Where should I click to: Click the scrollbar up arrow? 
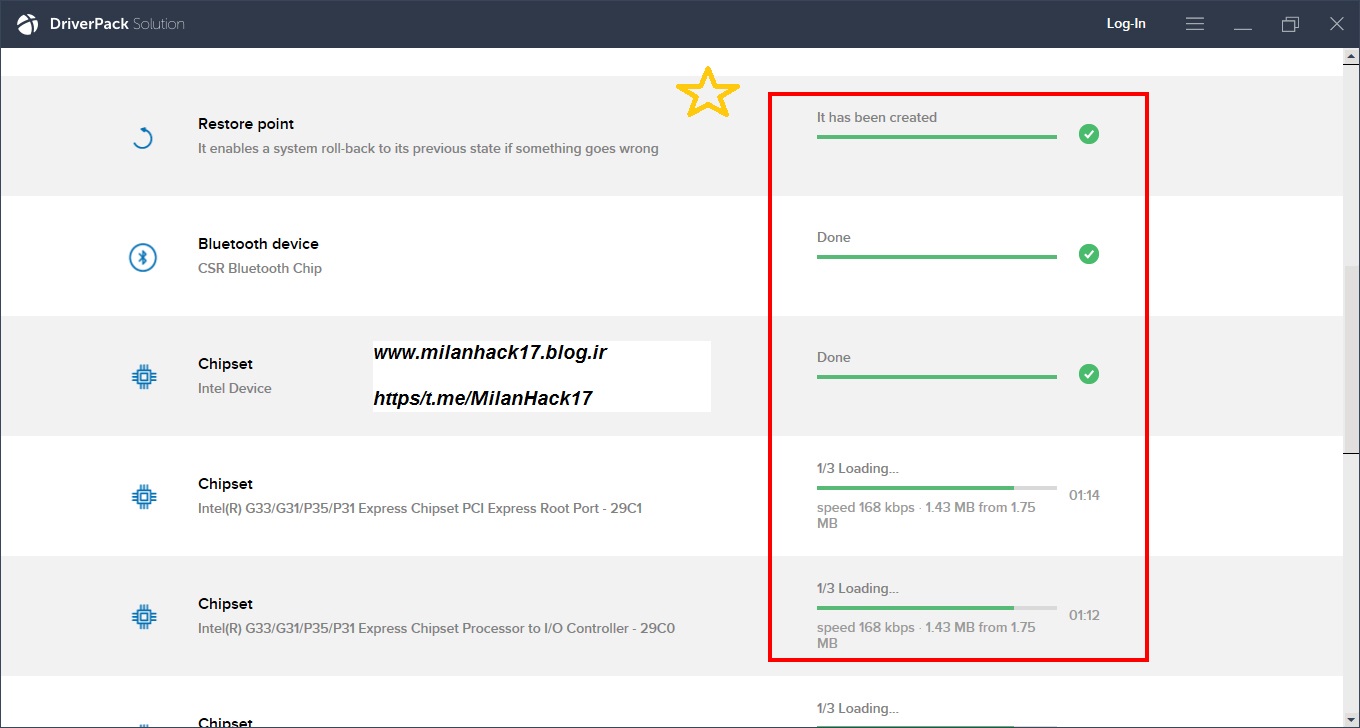click(x=1351, y=57)
